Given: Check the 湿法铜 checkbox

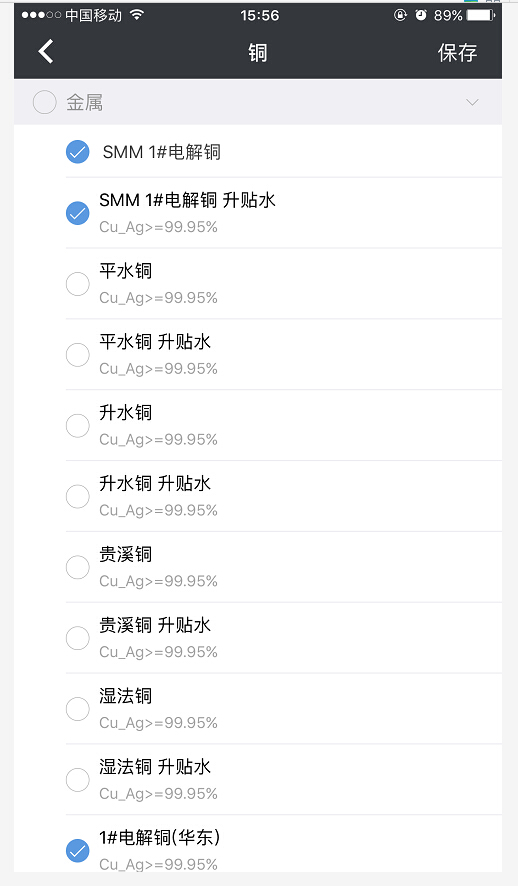Looking at the screenshot, I should [x=77, y=709].
